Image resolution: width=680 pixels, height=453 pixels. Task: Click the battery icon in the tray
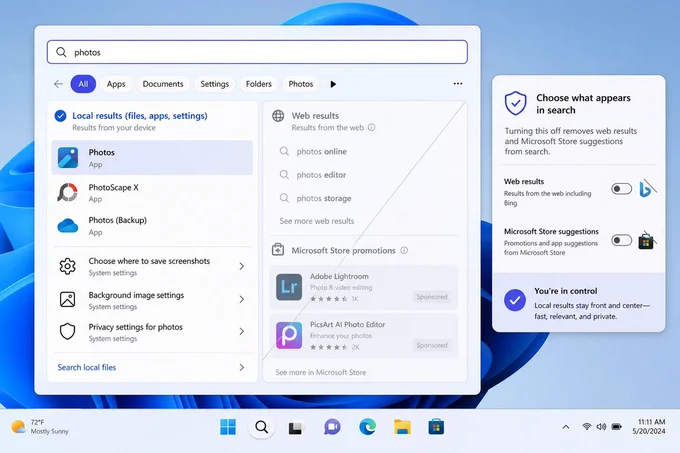point(616,427)
